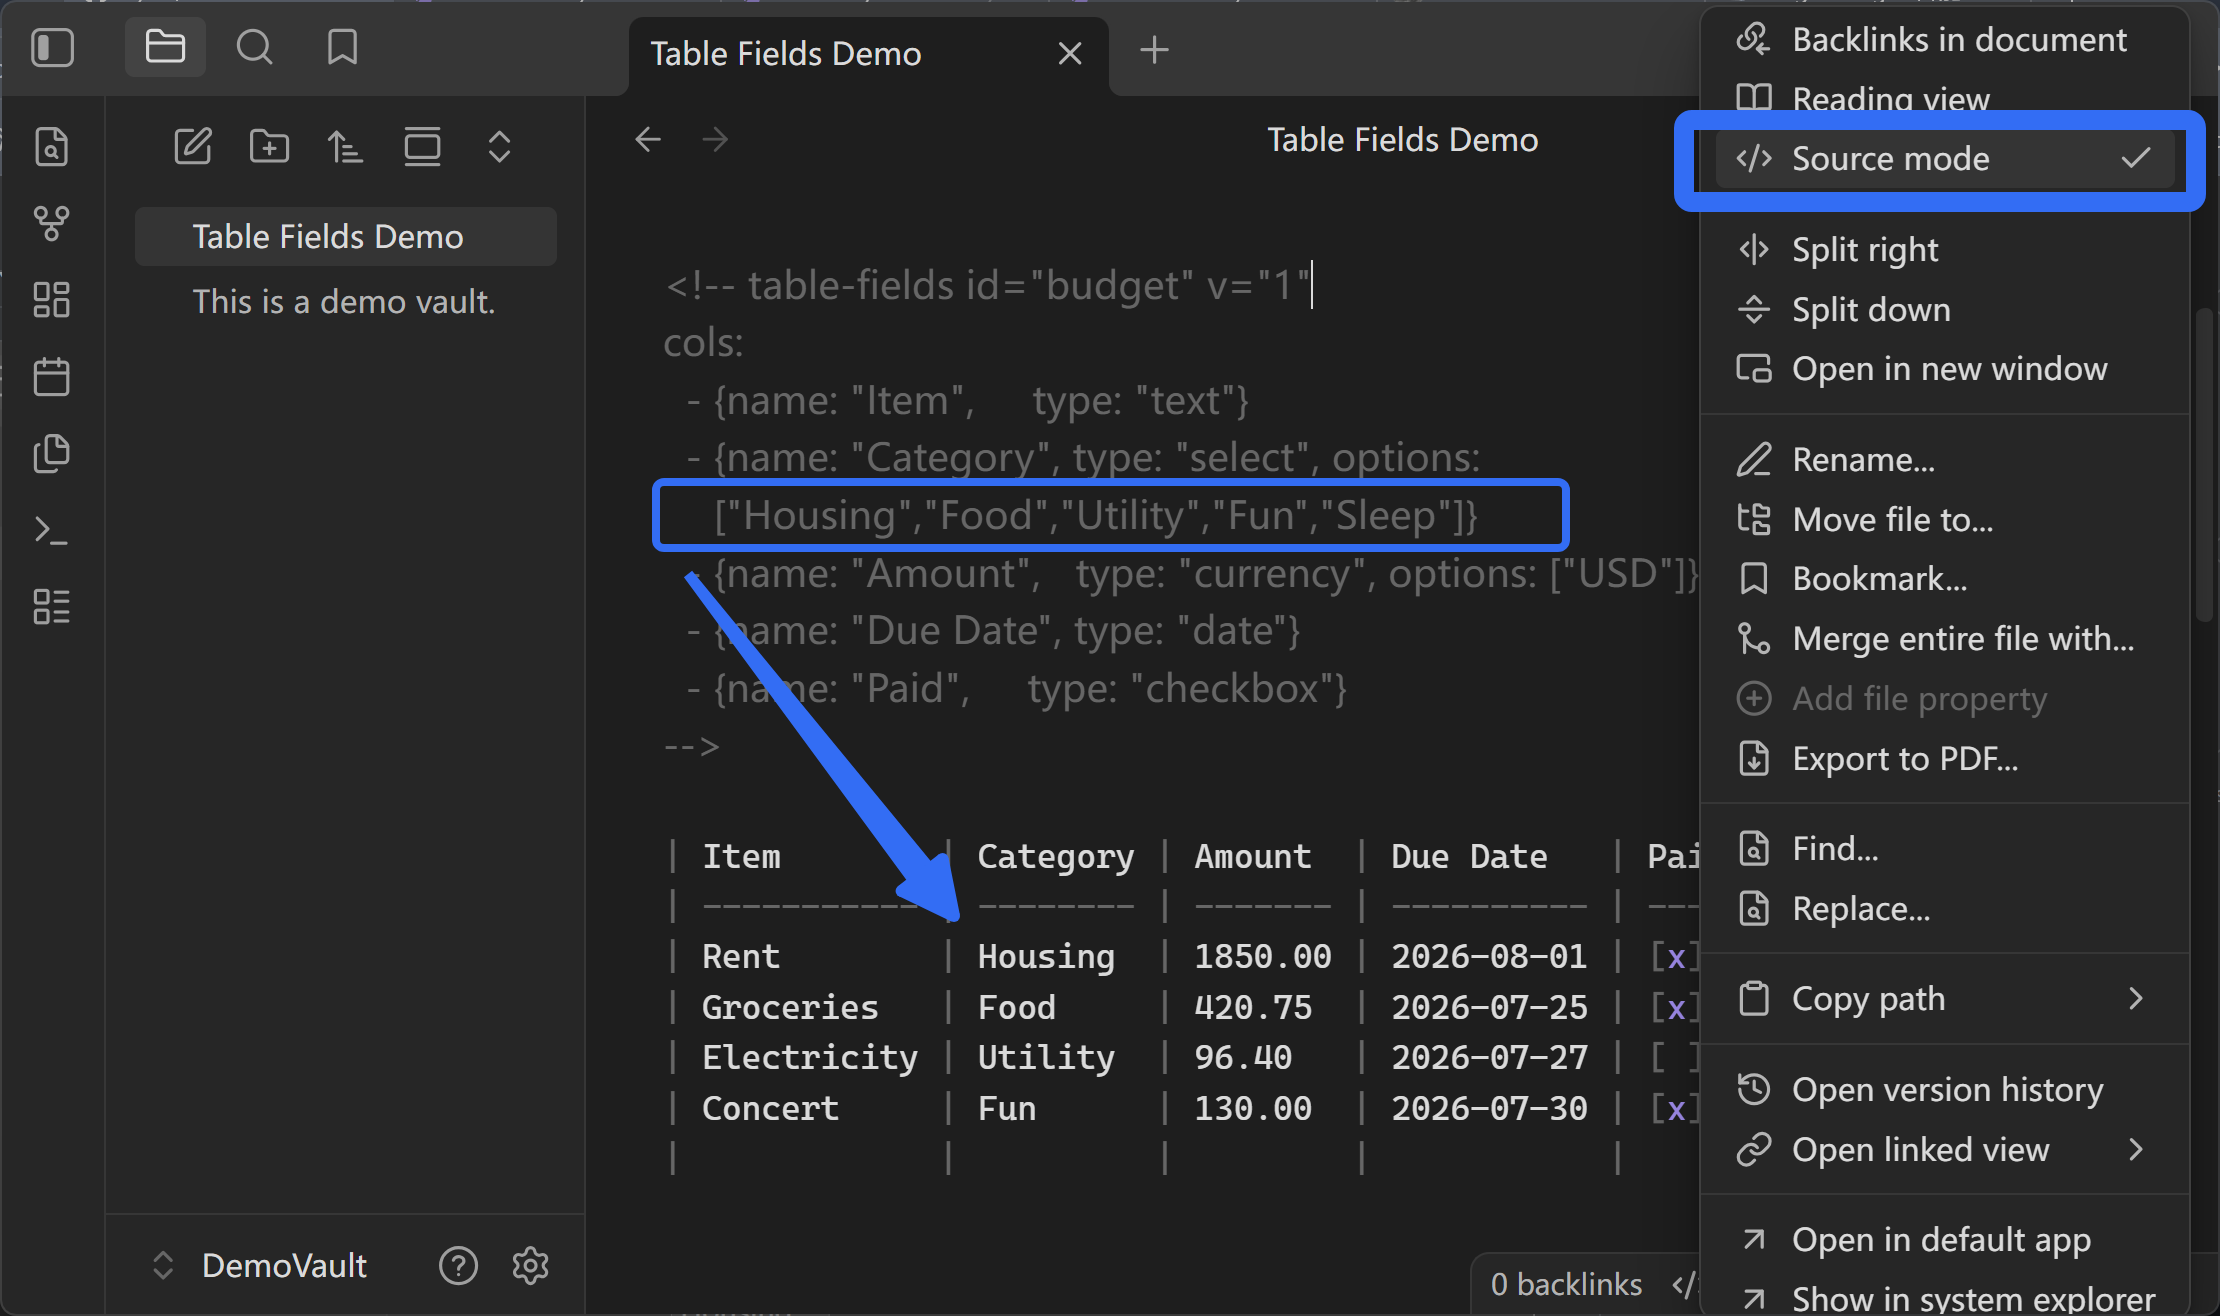Open the search magnifier tab
The image size is (2220, 1316).
(254, 47)
